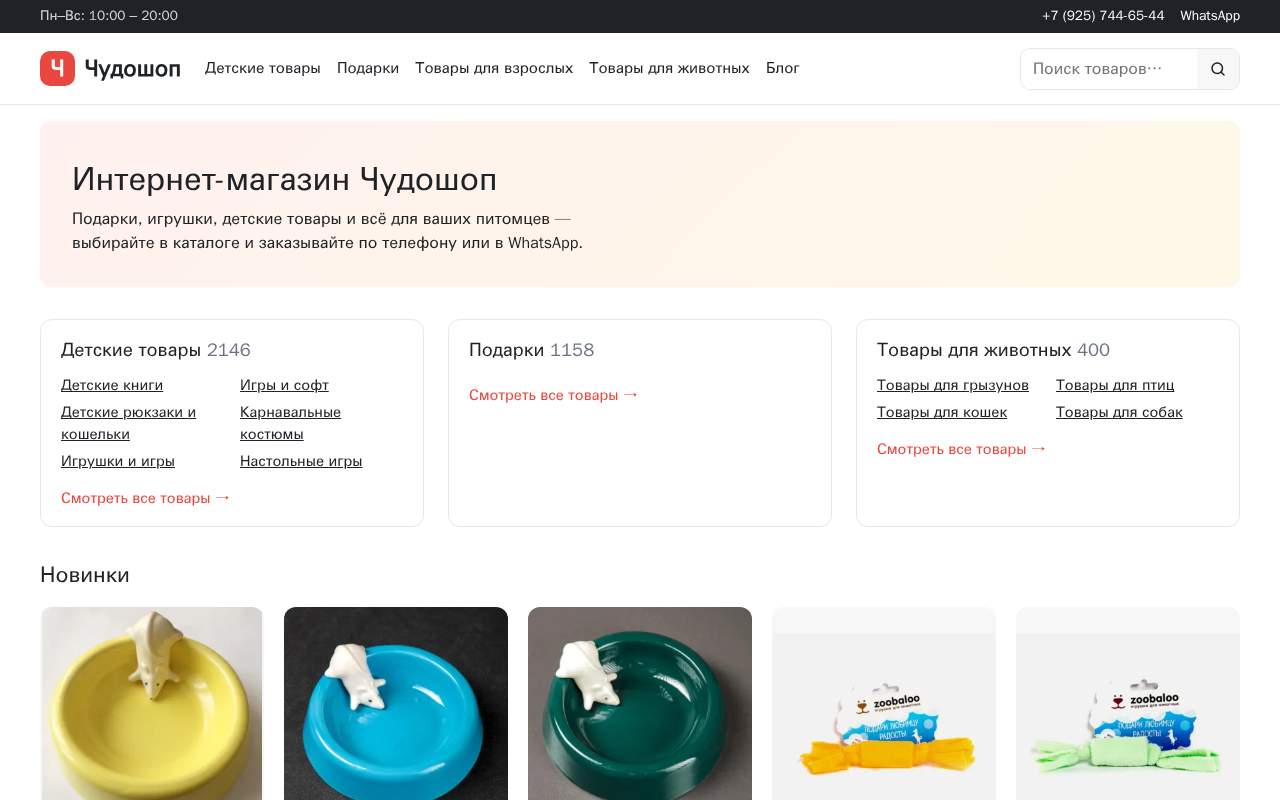
Task: Open Детские товары in the top menu
Action: 263,68
